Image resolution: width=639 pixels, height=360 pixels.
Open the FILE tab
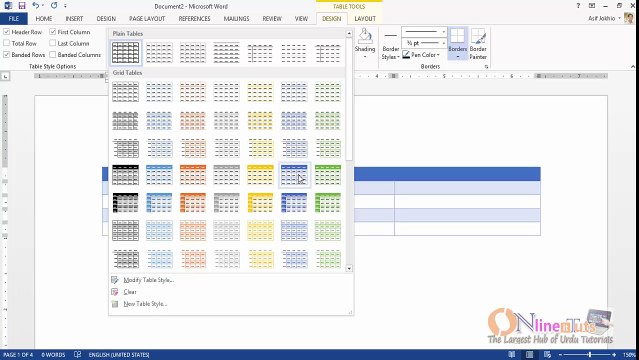pos(14,19)
